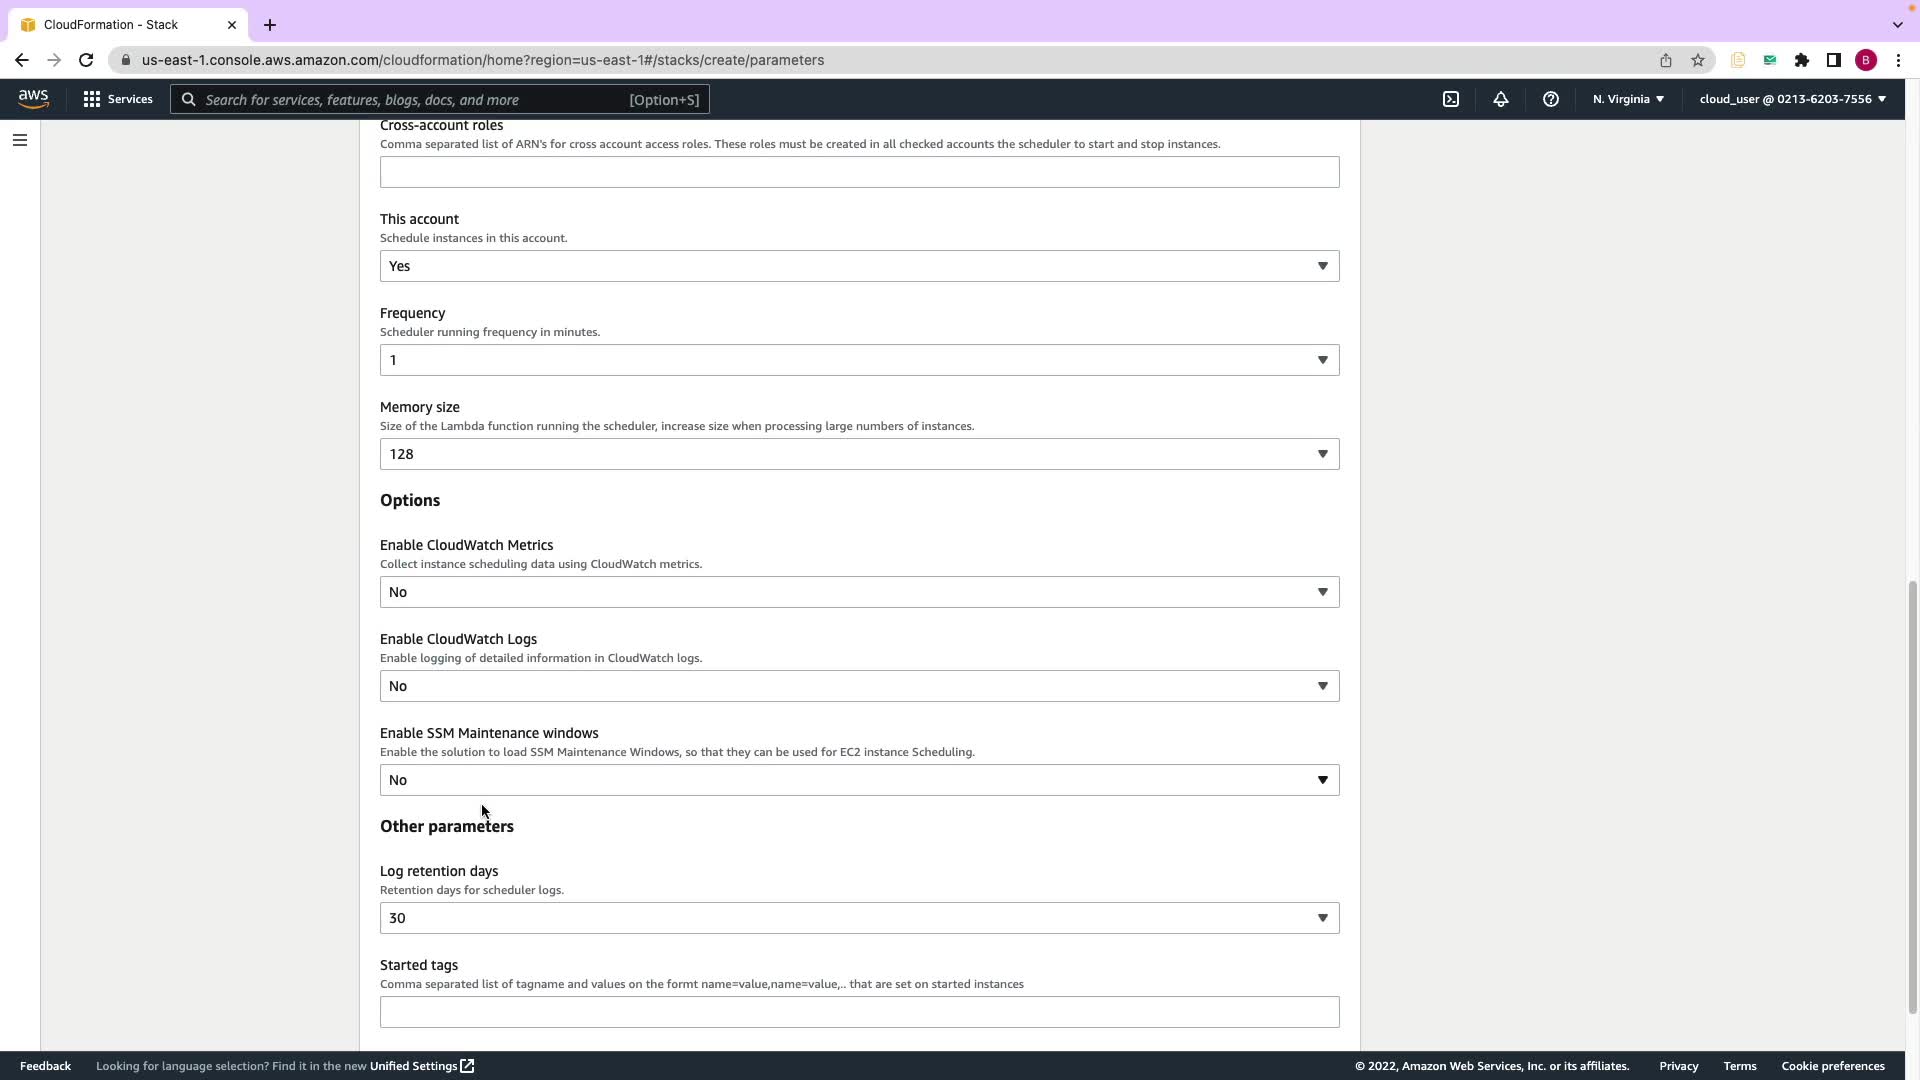Open cloud_user account menu
The image size is (1920, 1080).
click(x=1792, y=99)
